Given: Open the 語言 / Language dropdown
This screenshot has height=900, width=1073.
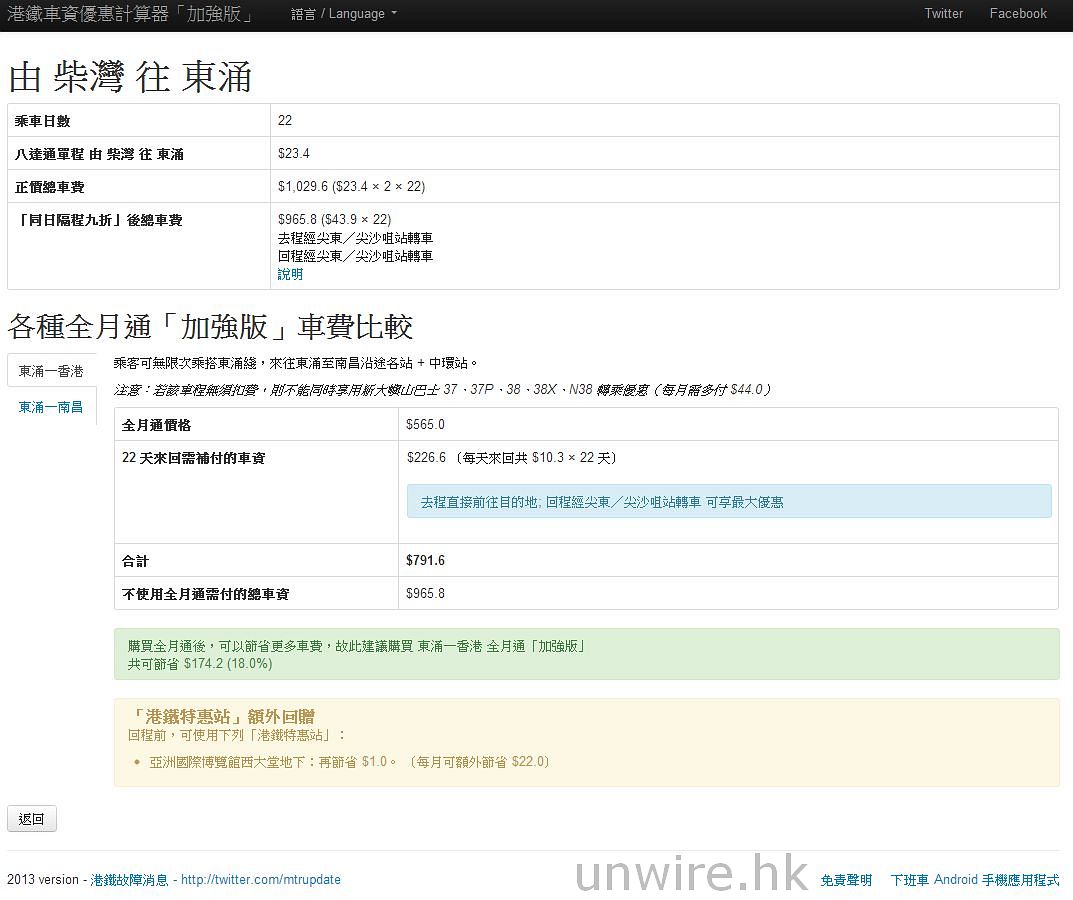Looking at the screenshot, I should (343, 14).
